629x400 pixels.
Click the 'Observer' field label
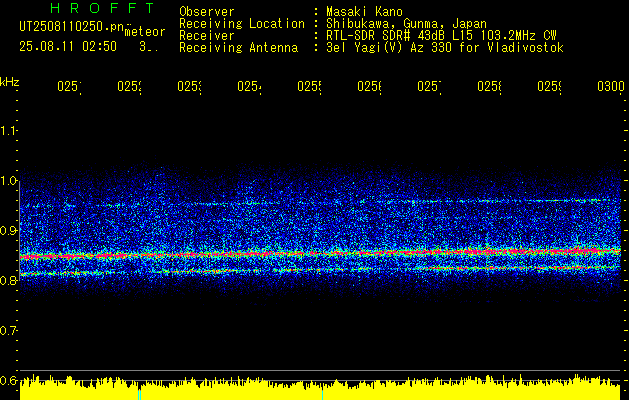pos(207,11)
